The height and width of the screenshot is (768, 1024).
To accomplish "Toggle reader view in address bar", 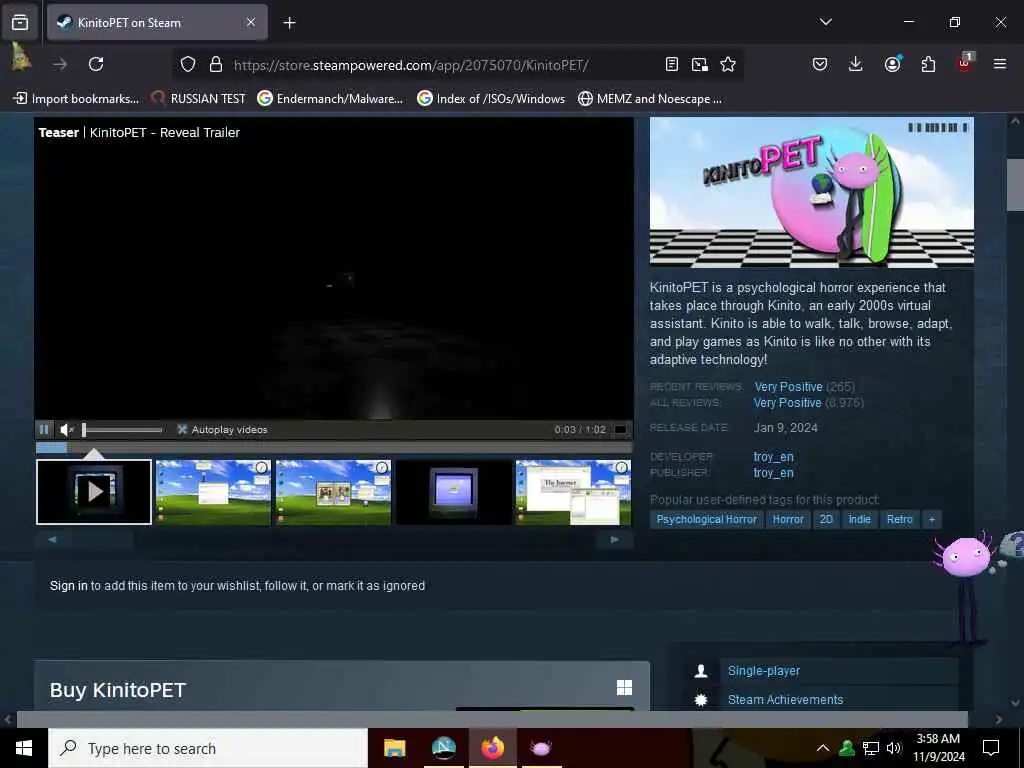I will pyautogui.click(x=671, y=64).
